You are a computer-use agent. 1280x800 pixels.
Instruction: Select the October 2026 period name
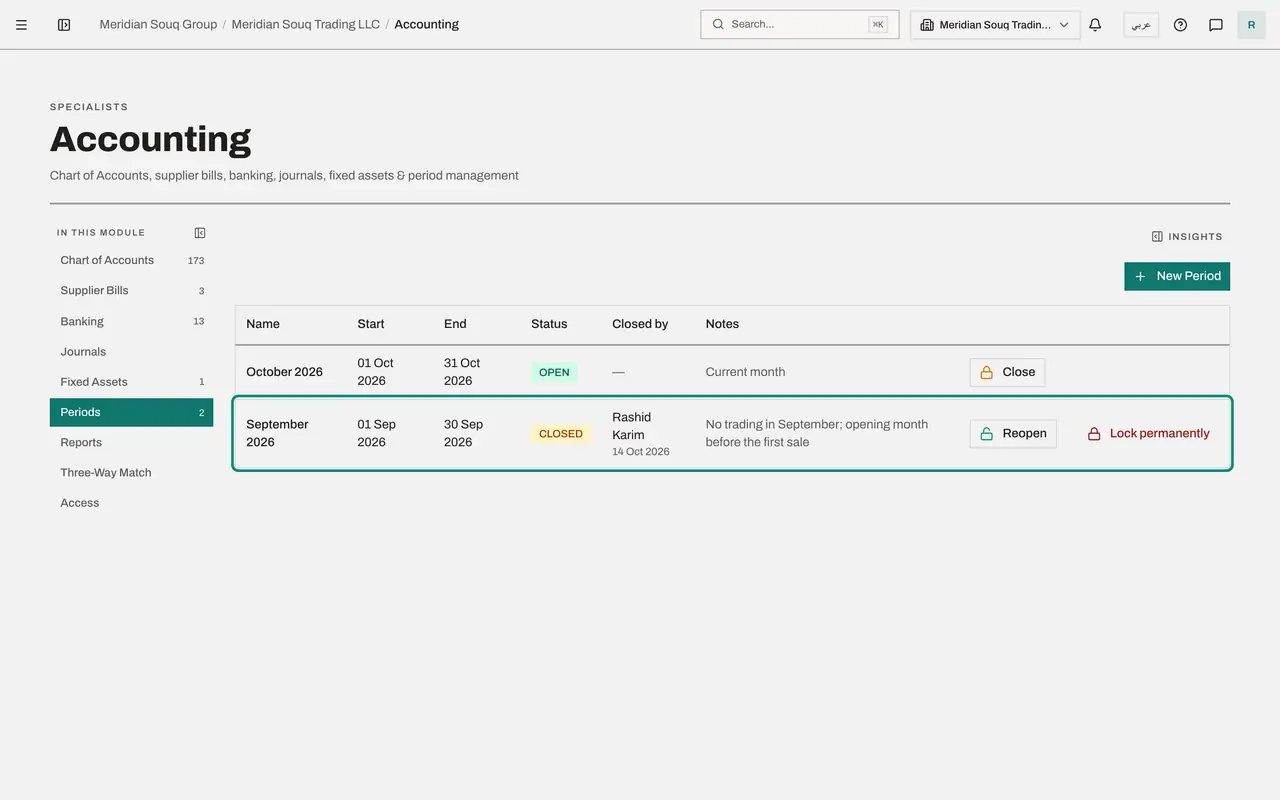tap(284, 372)
